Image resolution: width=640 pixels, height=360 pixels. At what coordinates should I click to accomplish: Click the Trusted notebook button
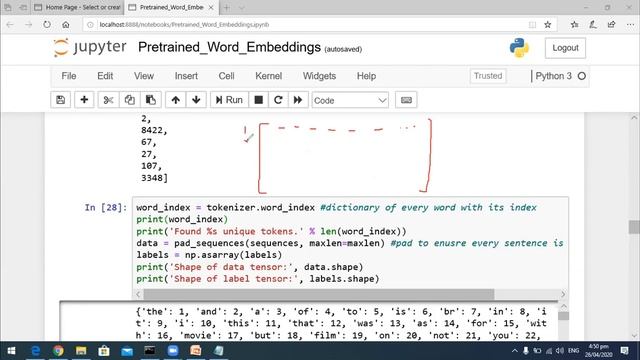coord(488,76)
